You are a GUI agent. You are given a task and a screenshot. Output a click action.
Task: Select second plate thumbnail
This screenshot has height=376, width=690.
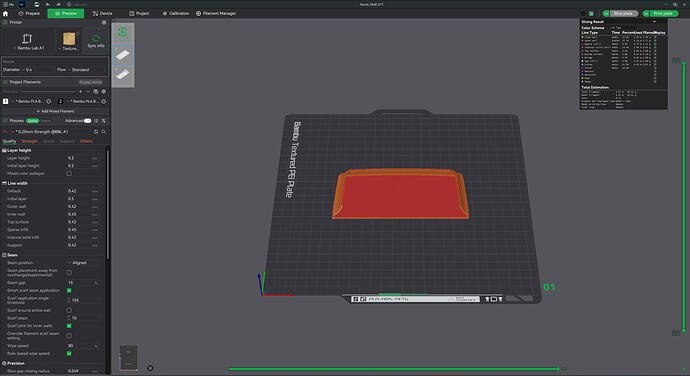[123, 74]
